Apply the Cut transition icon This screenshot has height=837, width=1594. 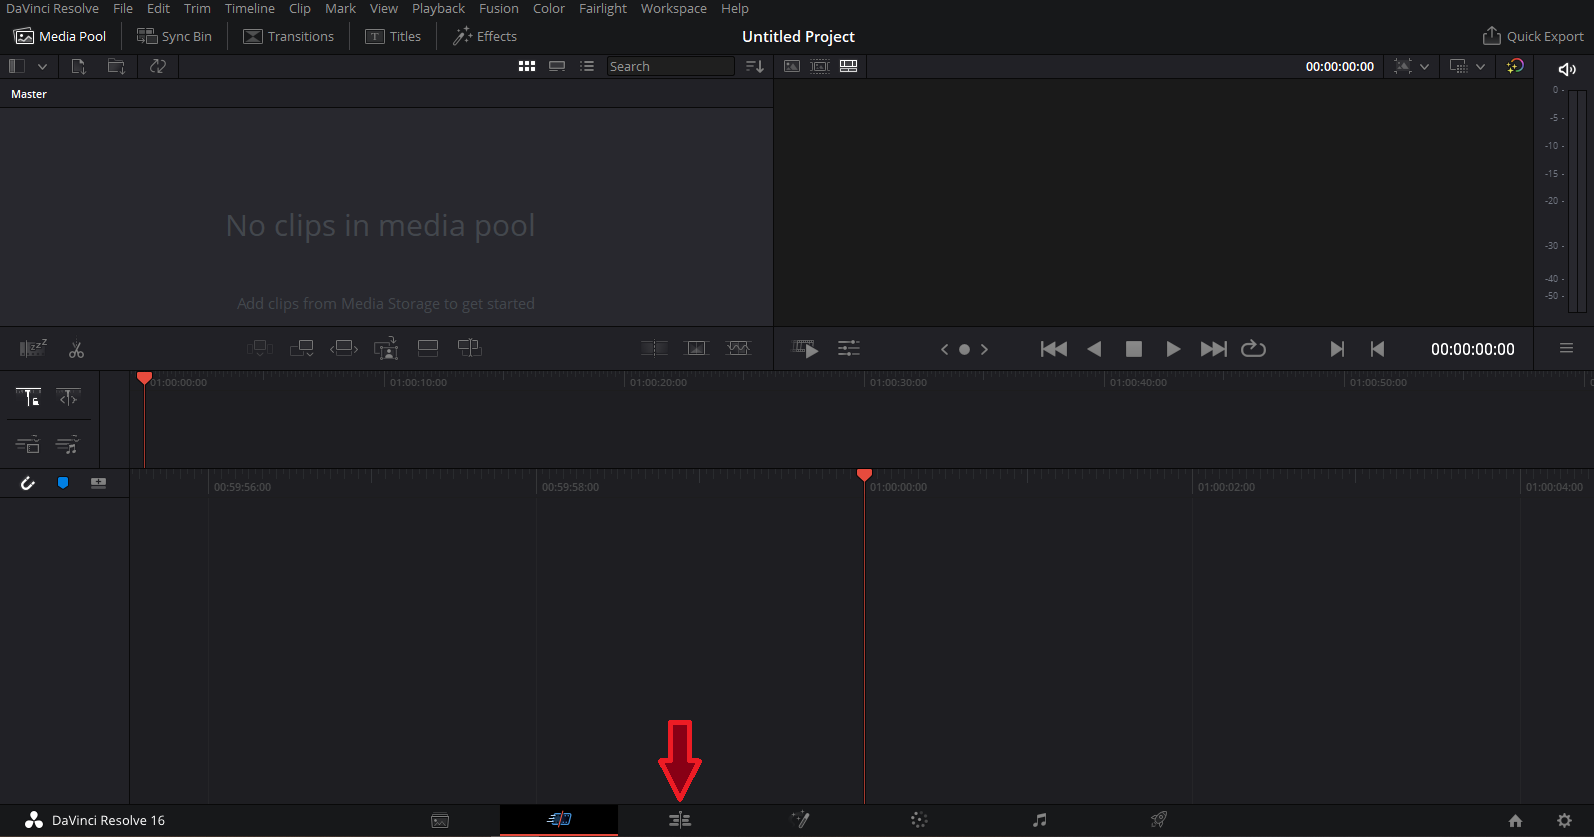pyautogui.click(x=655, y=348)
